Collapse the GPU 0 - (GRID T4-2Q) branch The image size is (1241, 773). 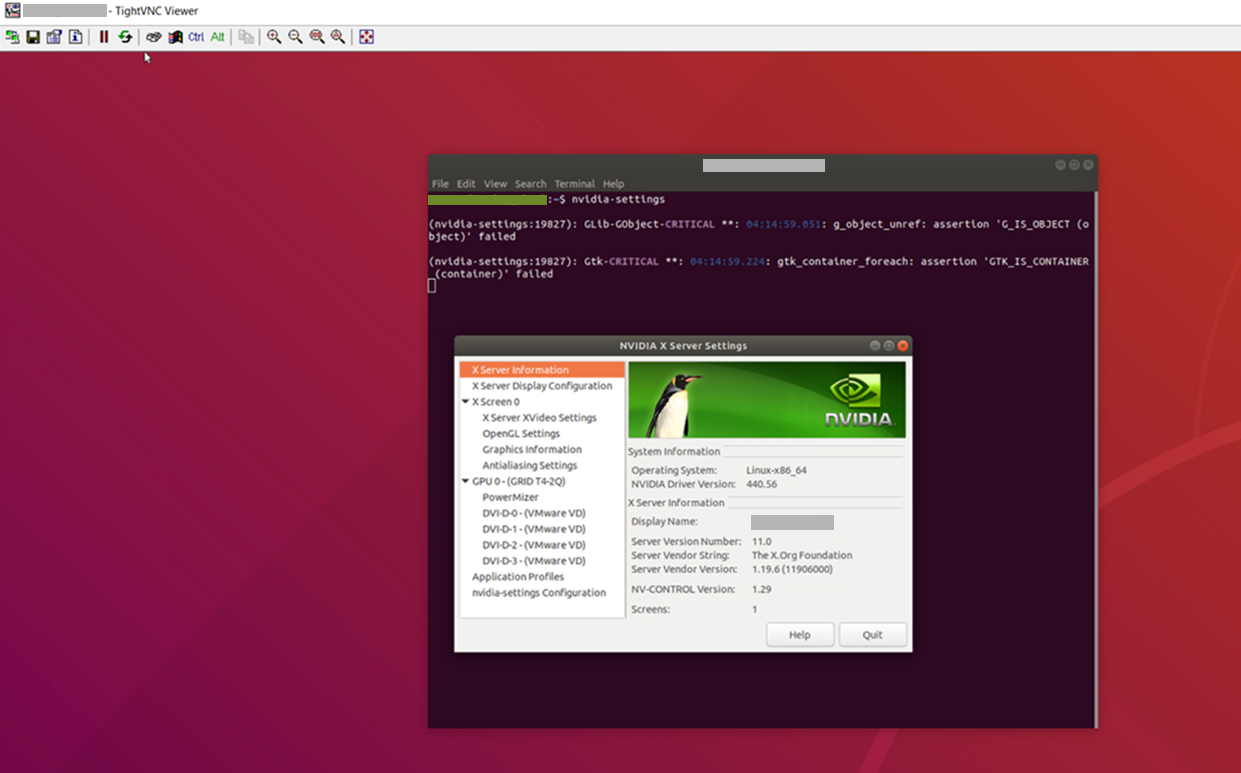pyautogui.click(x=464, y=481)
